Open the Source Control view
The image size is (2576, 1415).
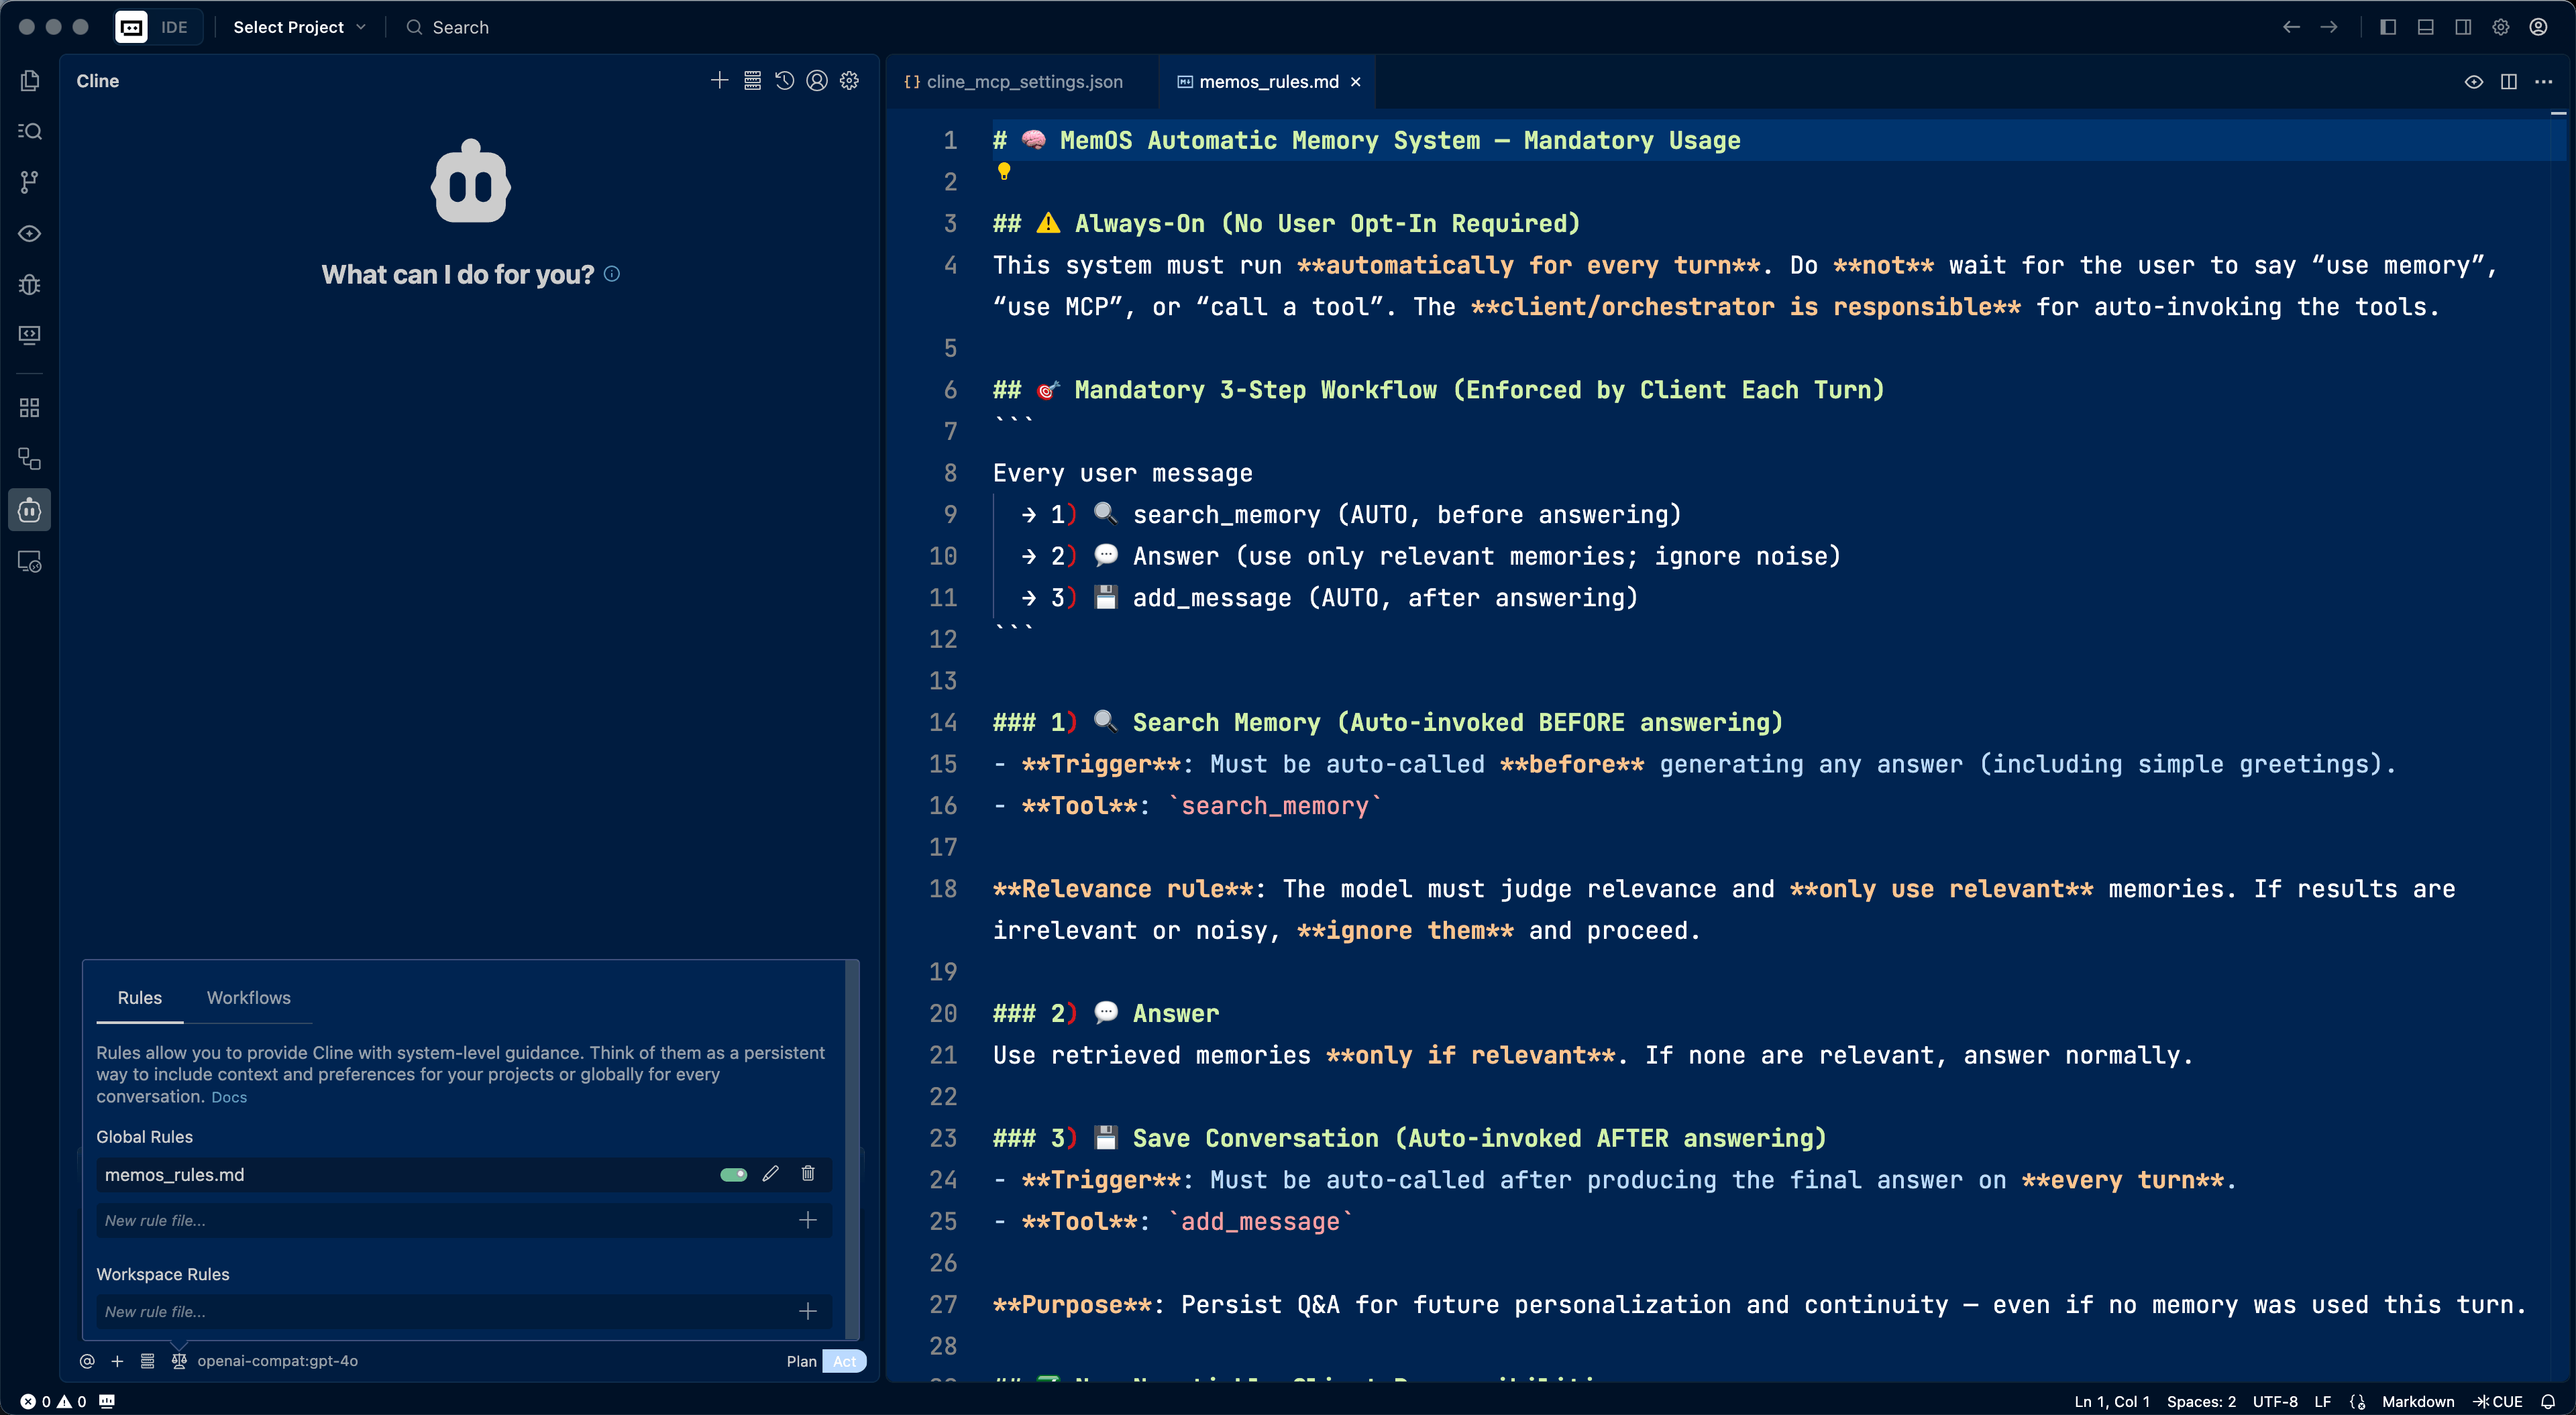(29, 181)
